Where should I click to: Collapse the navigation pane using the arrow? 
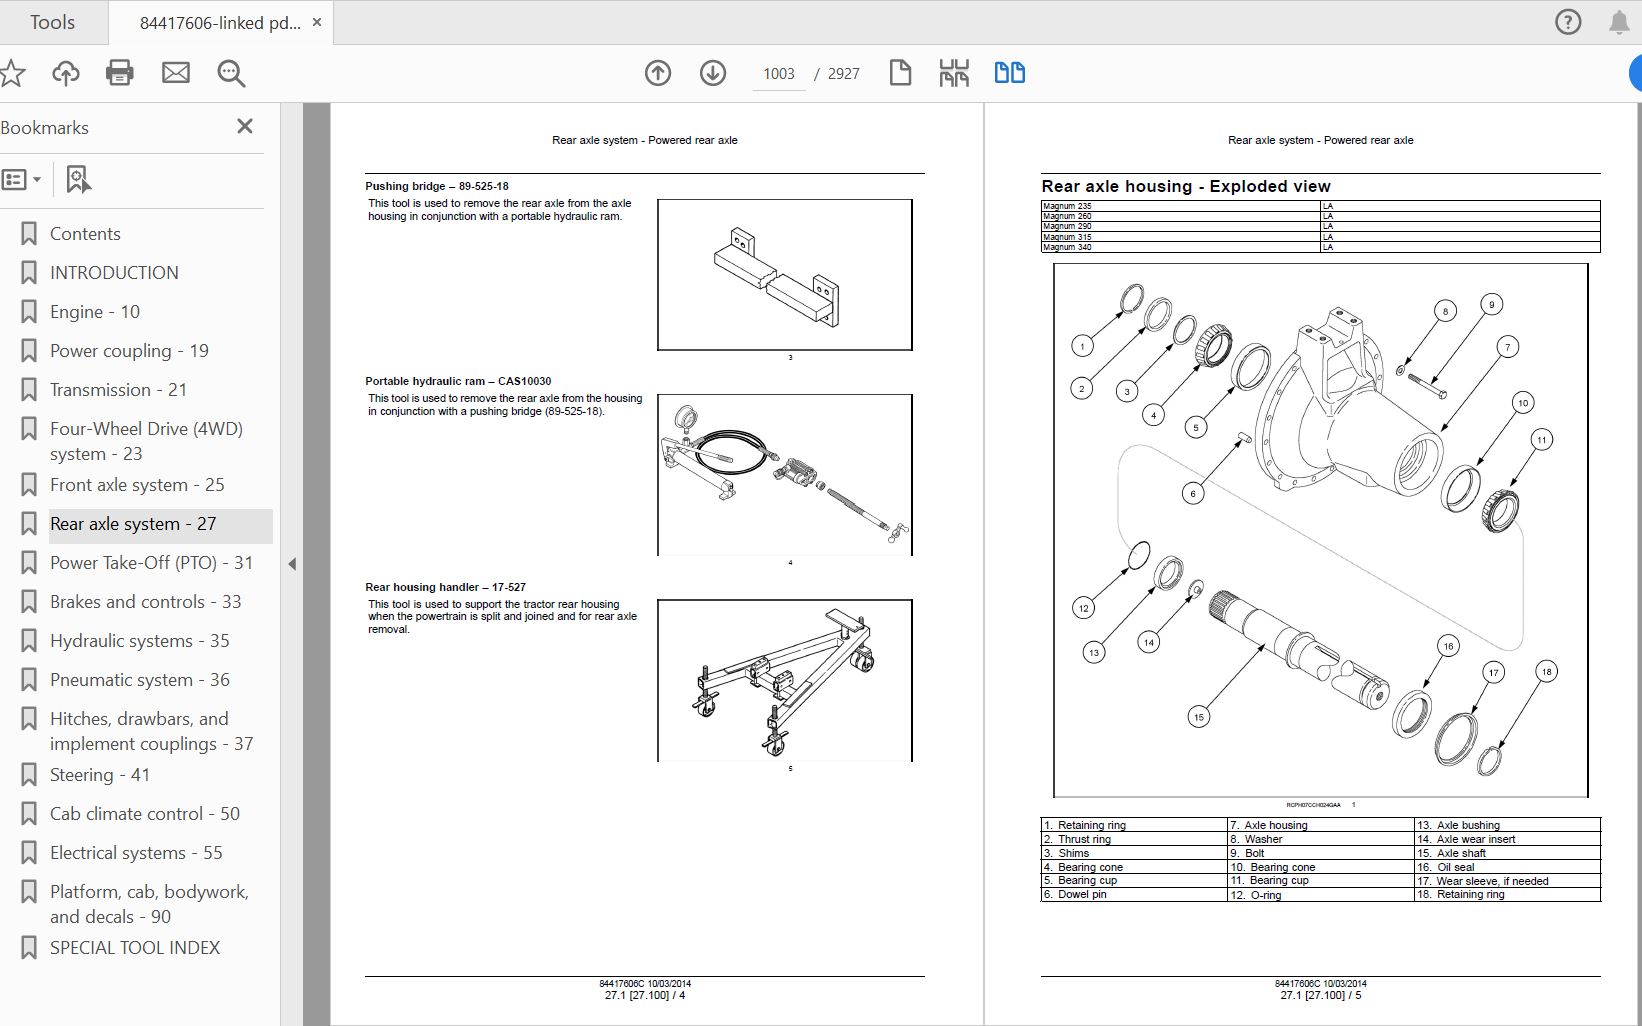(292, 564)
